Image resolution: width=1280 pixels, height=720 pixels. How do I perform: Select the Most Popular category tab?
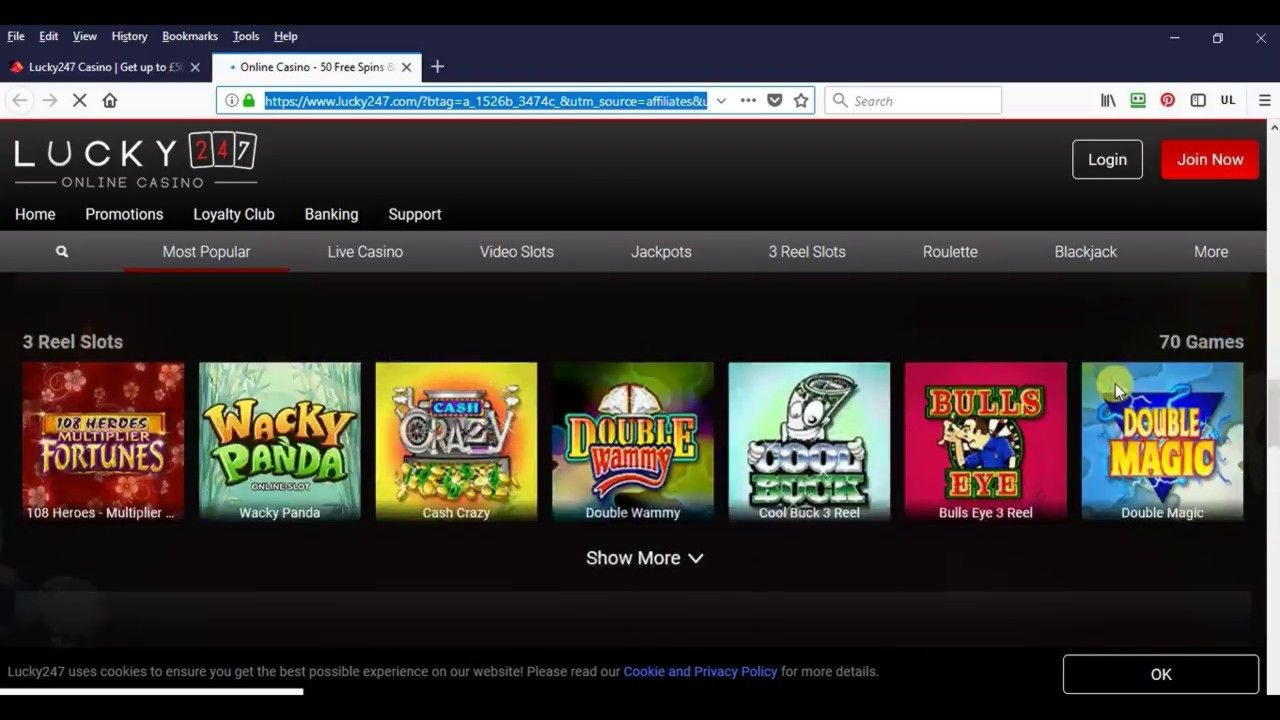click(x=206, y=252)
